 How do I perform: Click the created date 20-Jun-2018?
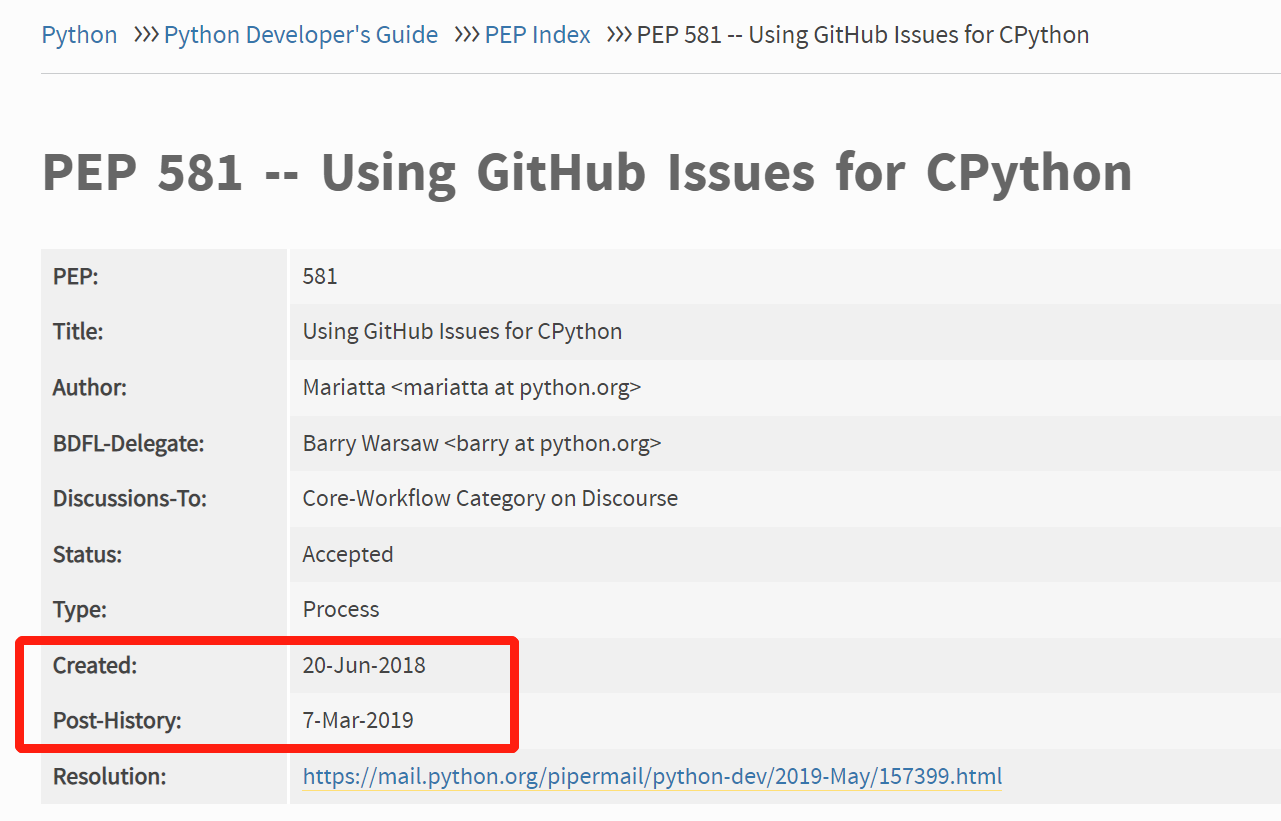tap(364, 665)
